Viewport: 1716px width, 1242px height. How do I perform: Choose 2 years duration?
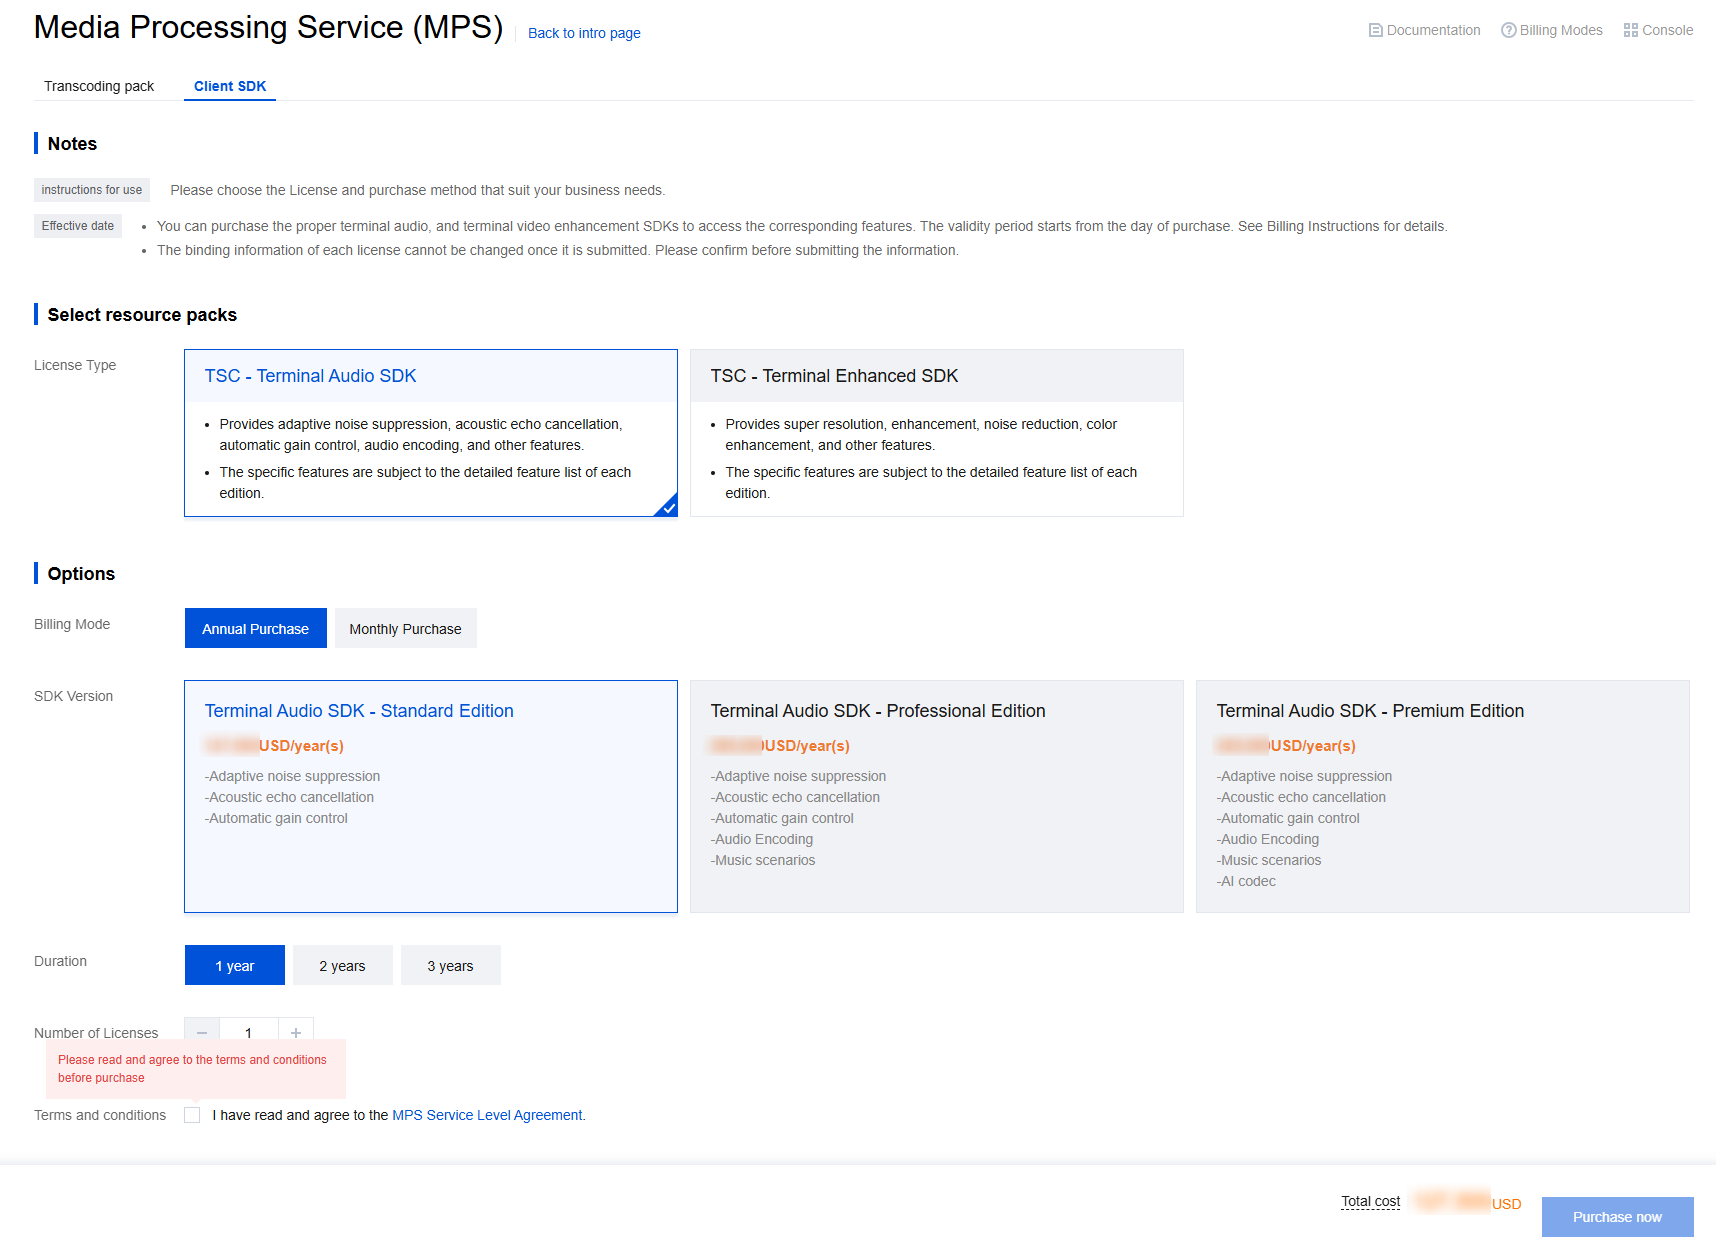click(342, 966)
